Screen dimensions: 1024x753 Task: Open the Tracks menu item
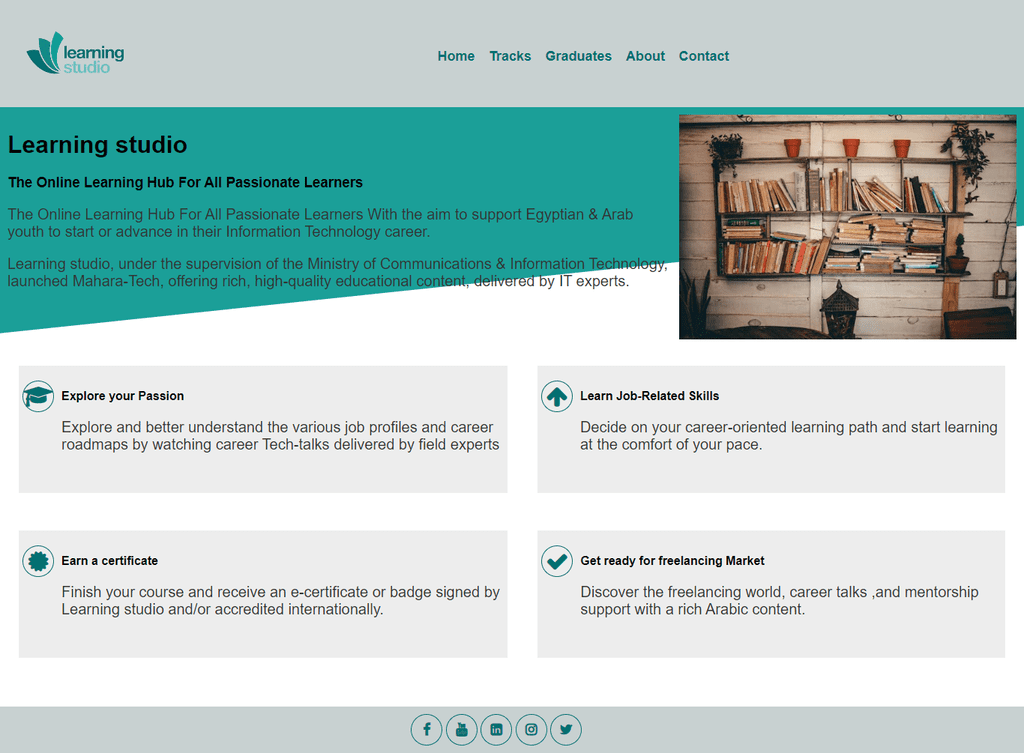pyautogui.click(x=510, y=56)
